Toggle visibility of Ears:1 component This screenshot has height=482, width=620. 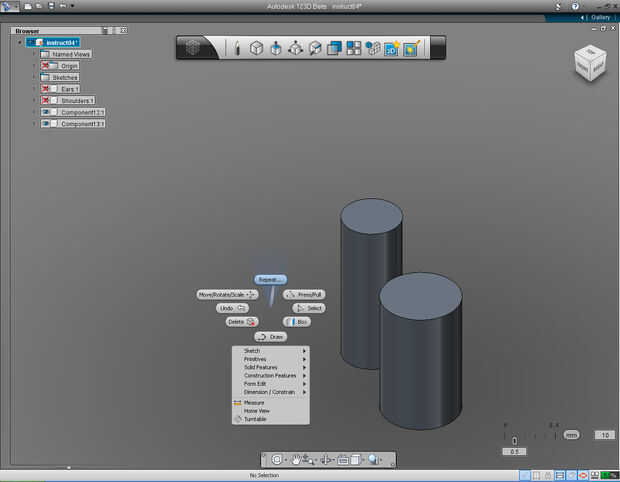pos(46,89)
